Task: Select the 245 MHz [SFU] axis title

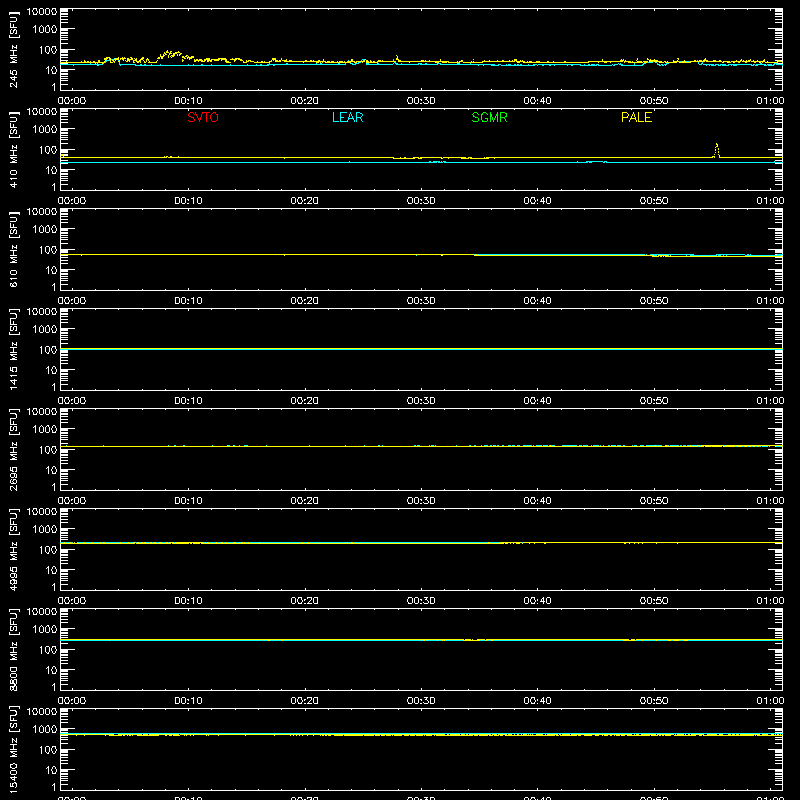Action: [x=13, y=49]
